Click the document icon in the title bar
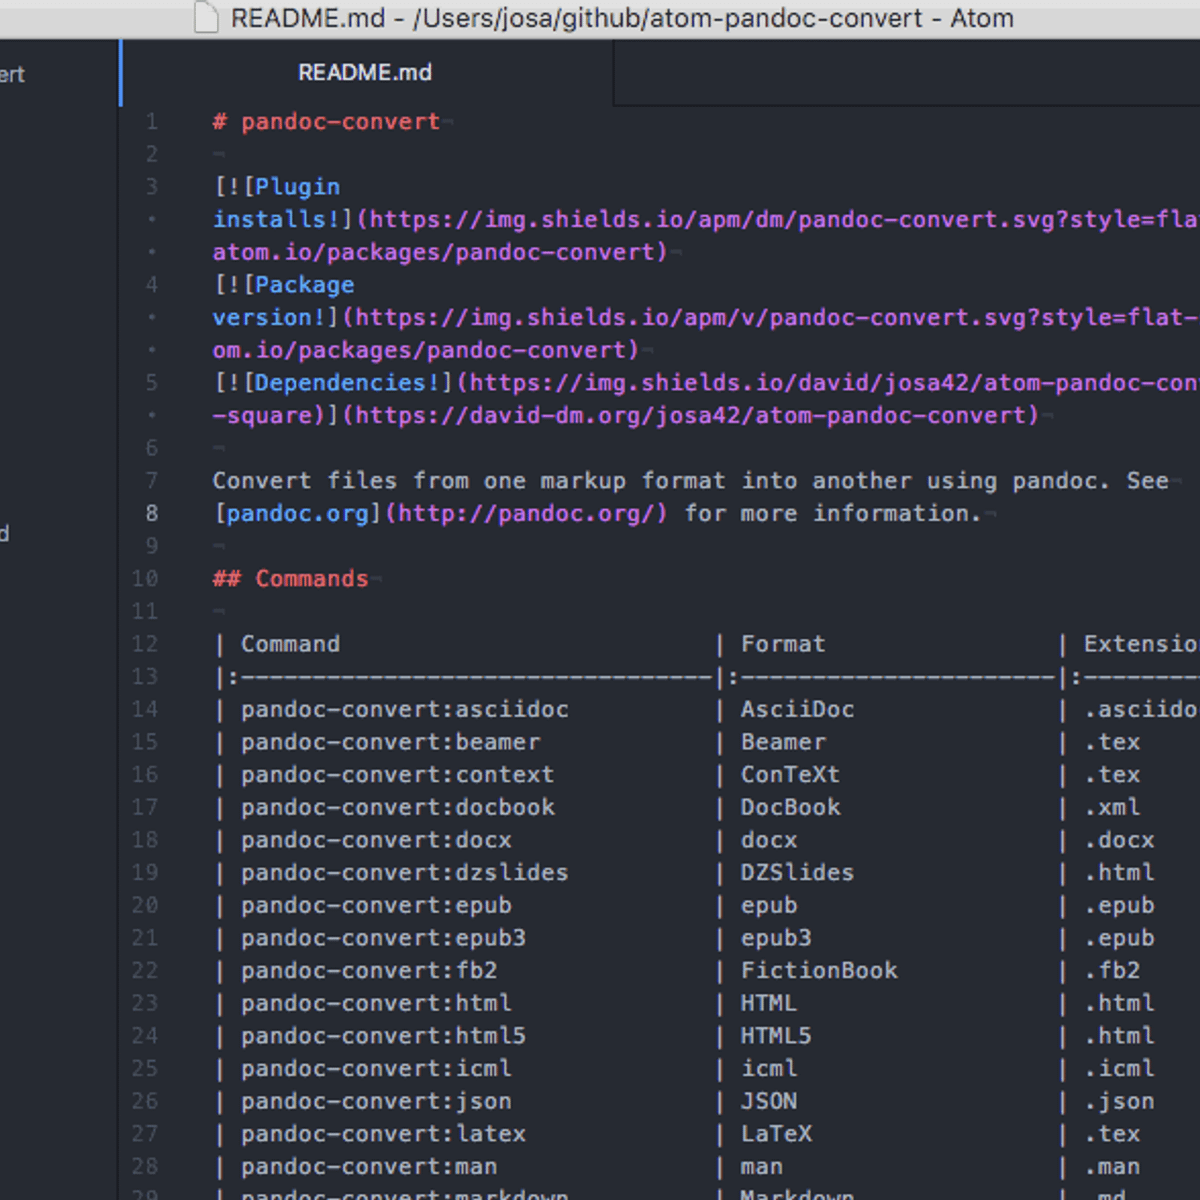This screenshot has width=1200, height=1200. (x=206, y=18)
